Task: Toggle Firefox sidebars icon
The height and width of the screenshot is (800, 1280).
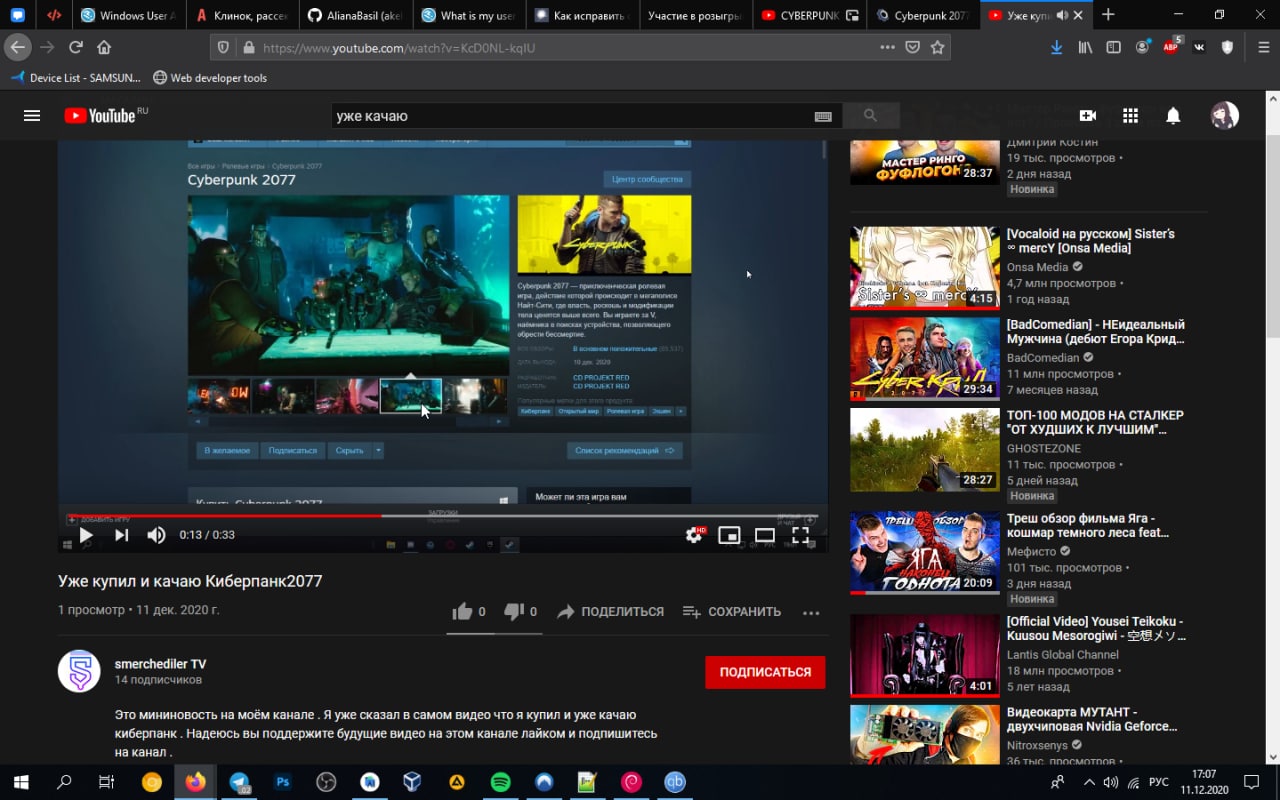Action: [x=1113, y=47]
